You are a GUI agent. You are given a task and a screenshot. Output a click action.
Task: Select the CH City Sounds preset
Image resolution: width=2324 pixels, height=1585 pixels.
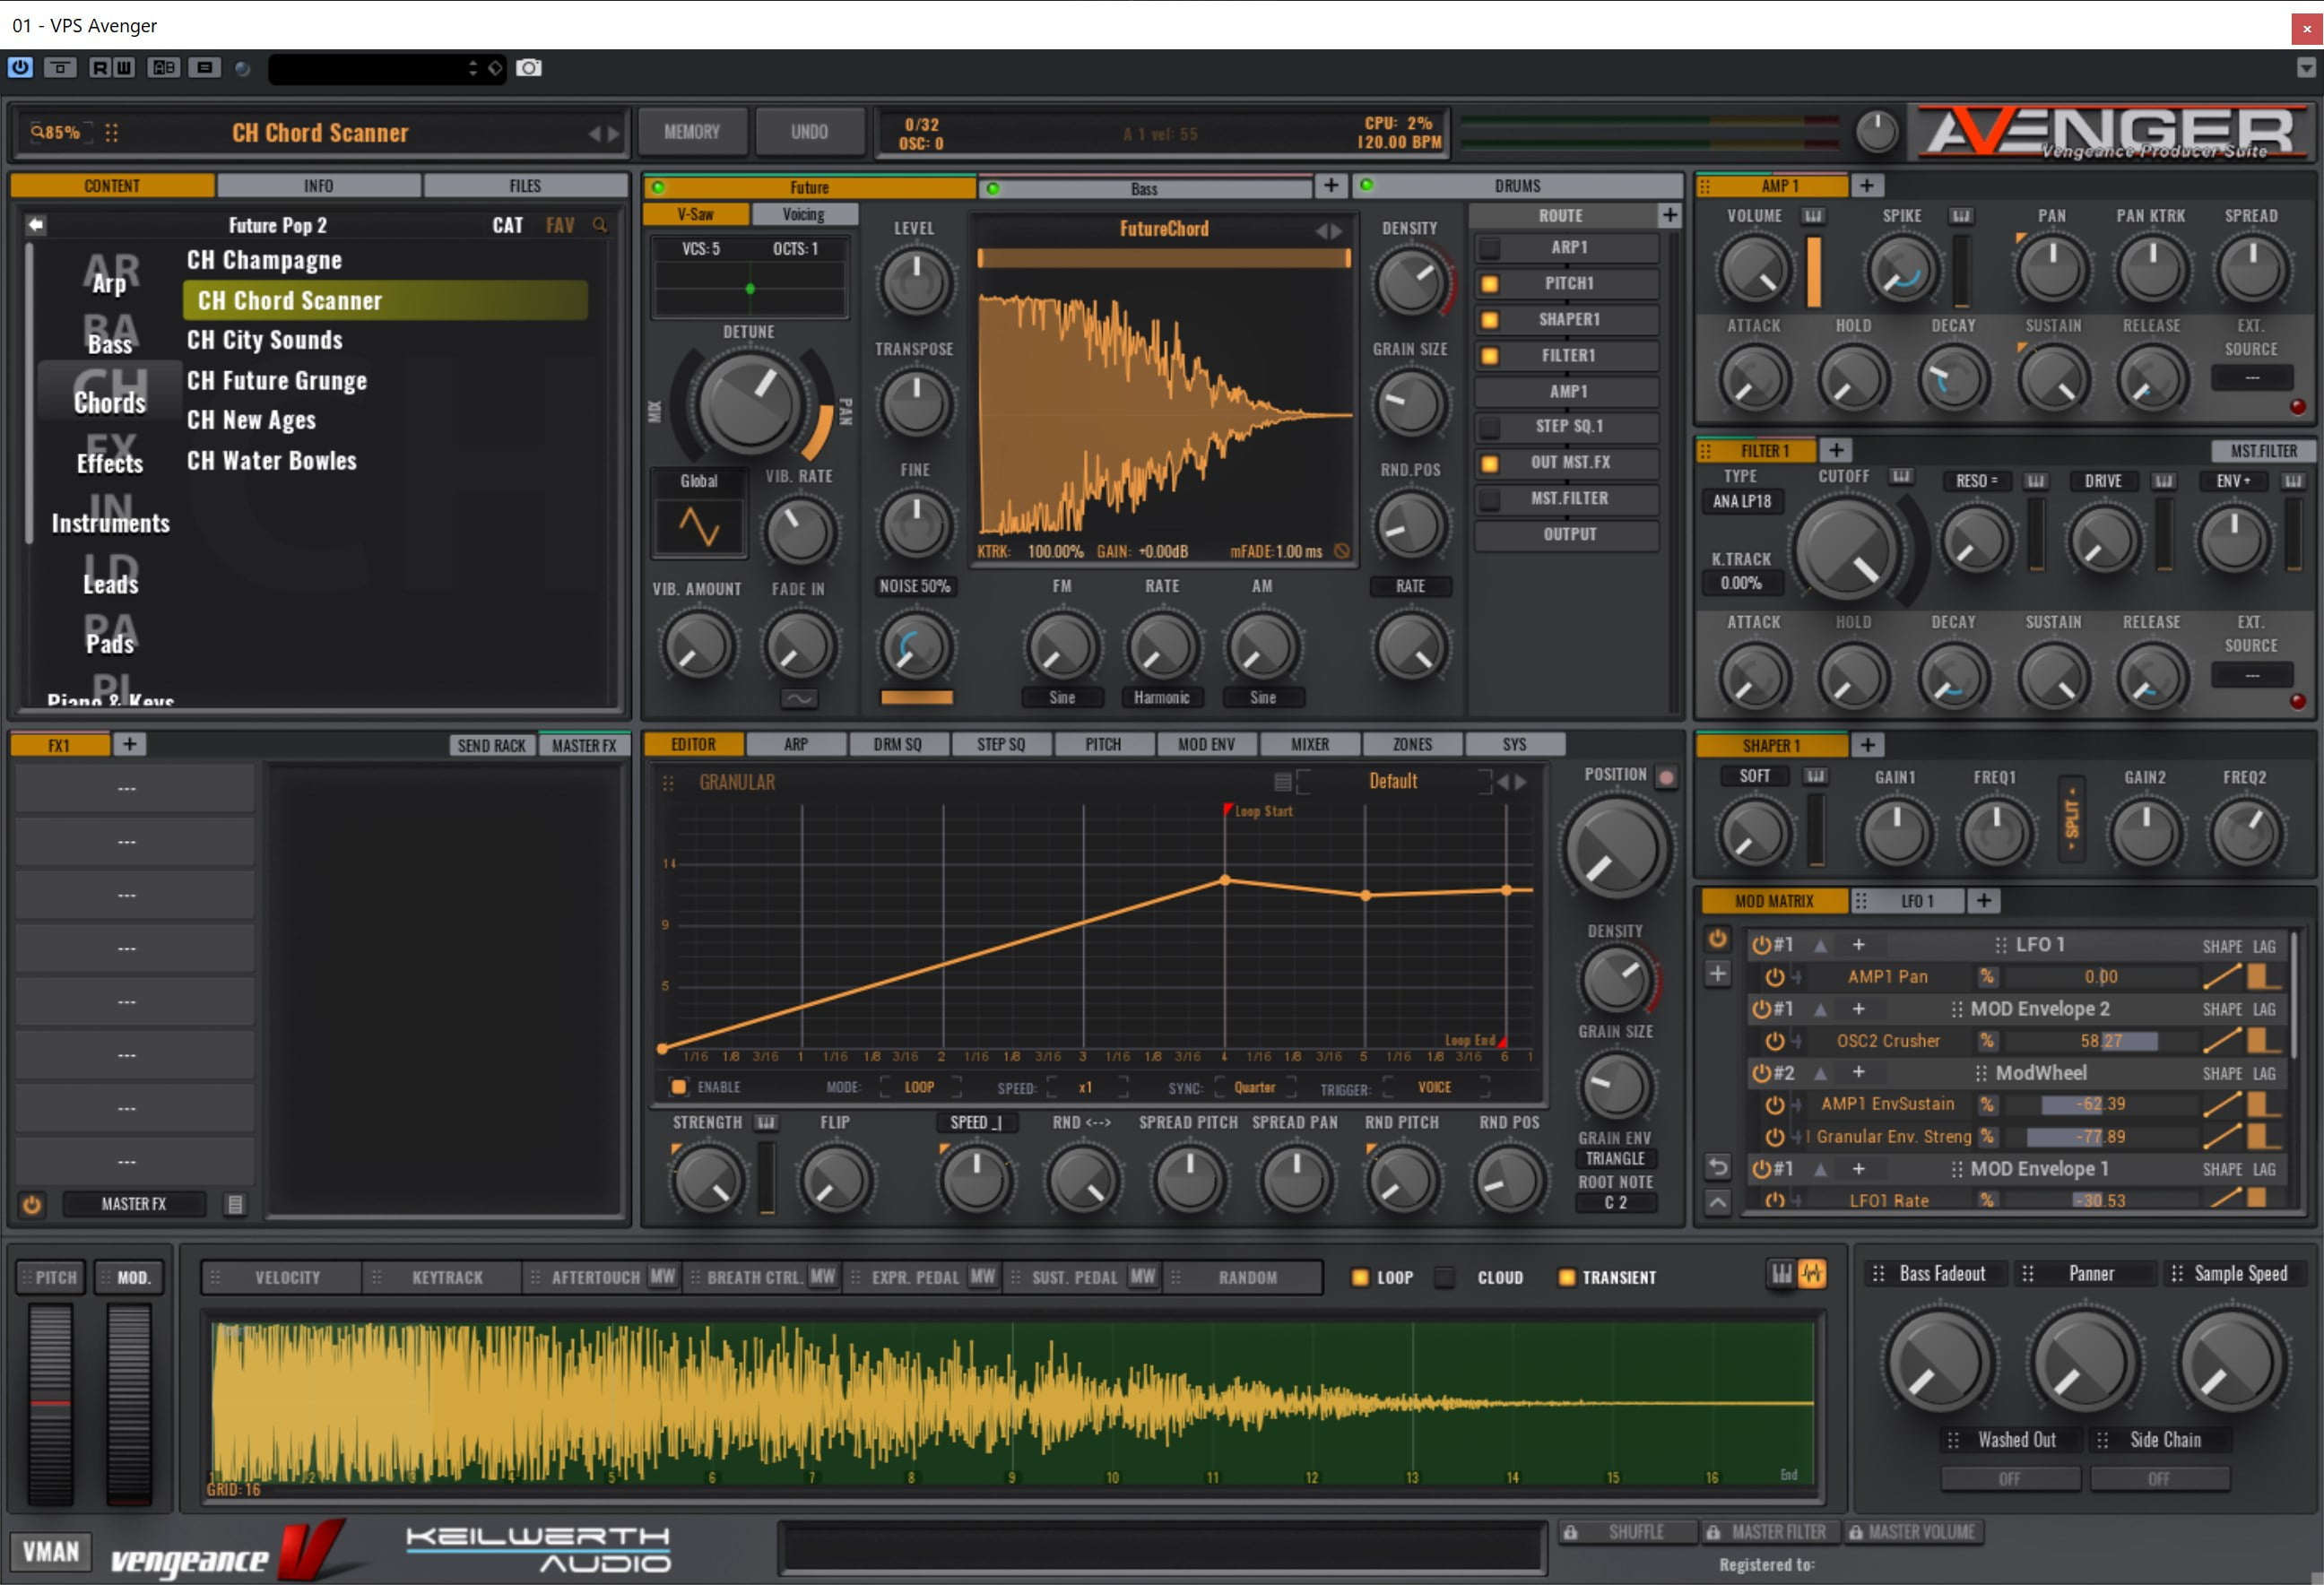[265, 340]
